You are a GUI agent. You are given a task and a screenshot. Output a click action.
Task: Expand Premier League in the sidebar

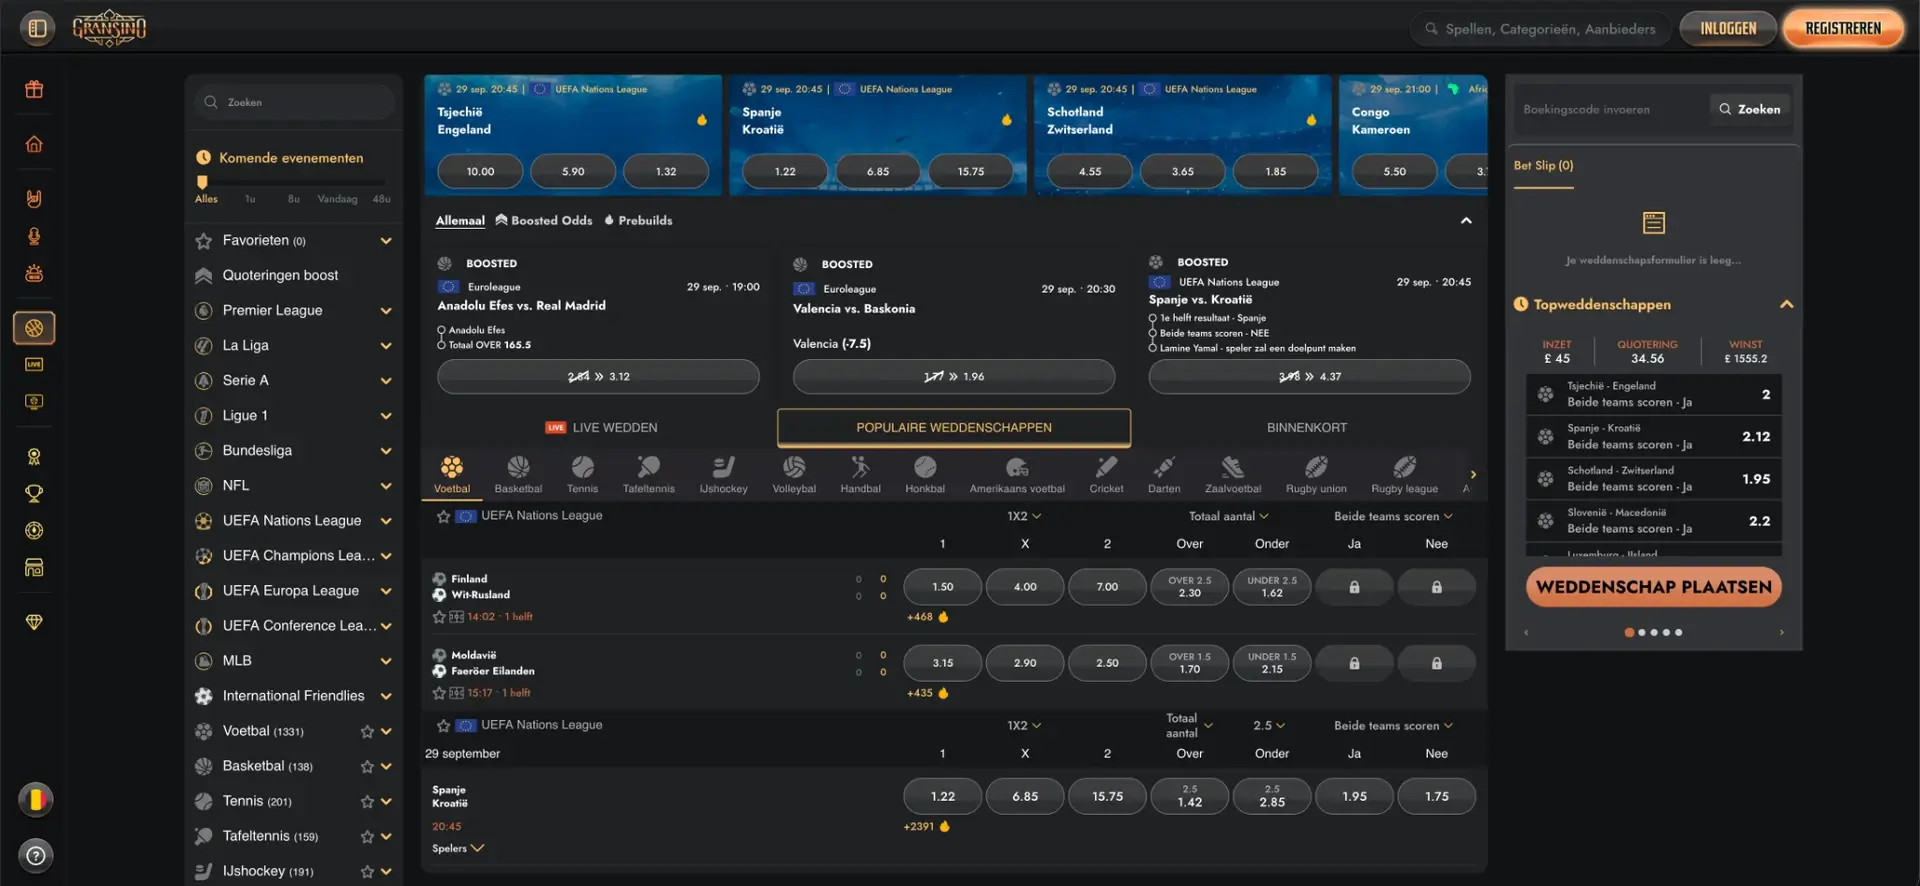click(386, 311)
